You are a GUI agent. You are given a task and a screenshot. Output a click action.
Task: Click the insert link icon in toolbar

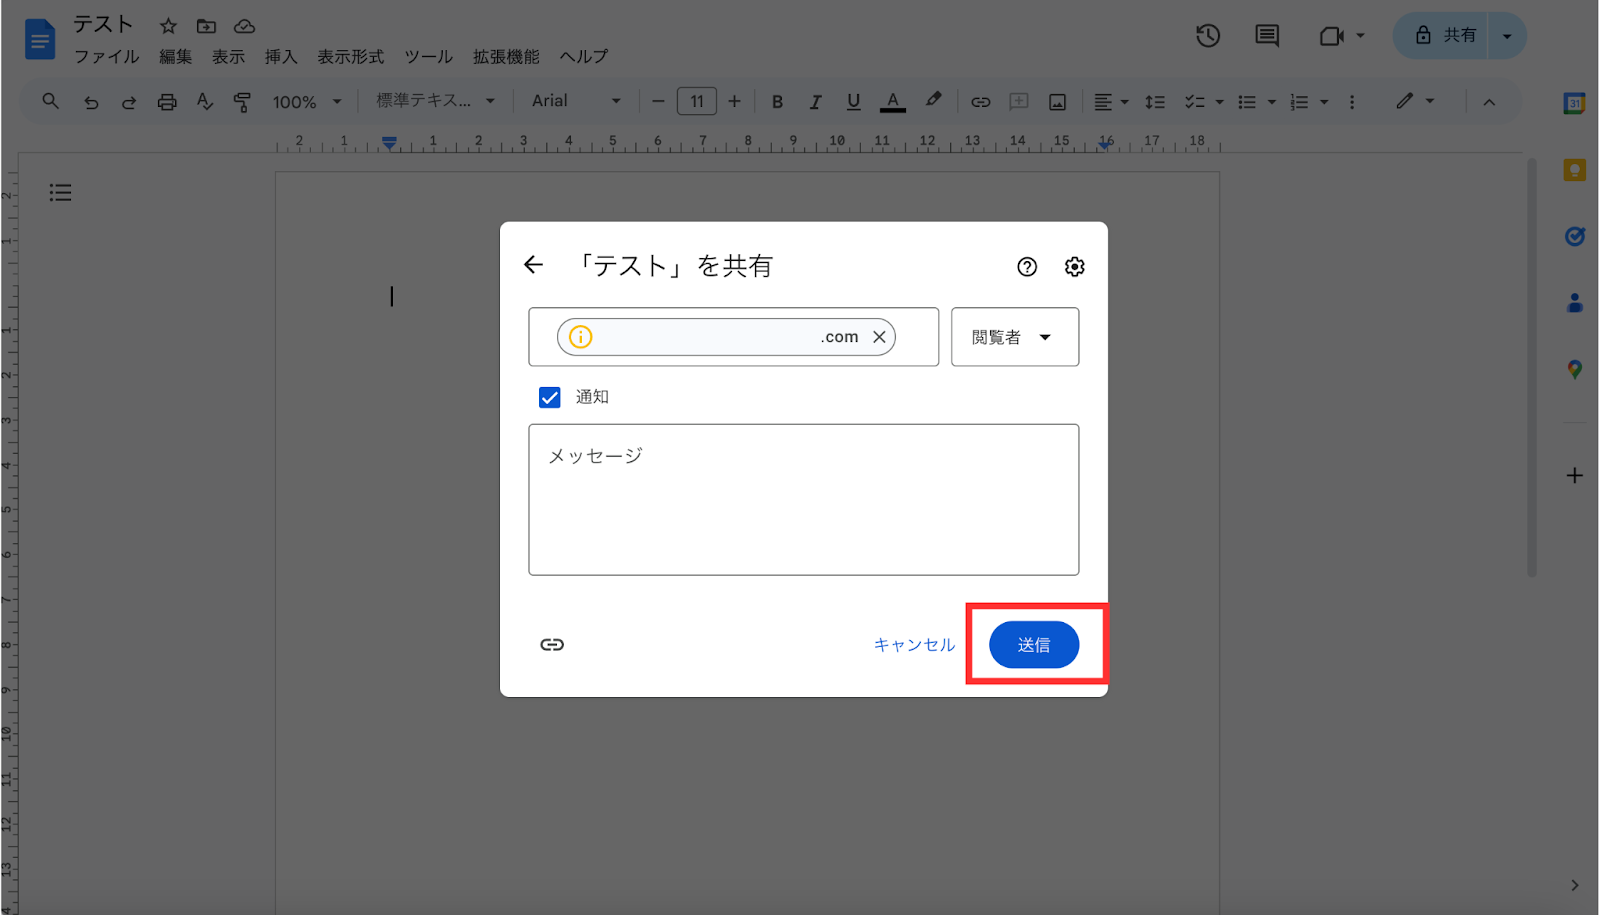981,102
